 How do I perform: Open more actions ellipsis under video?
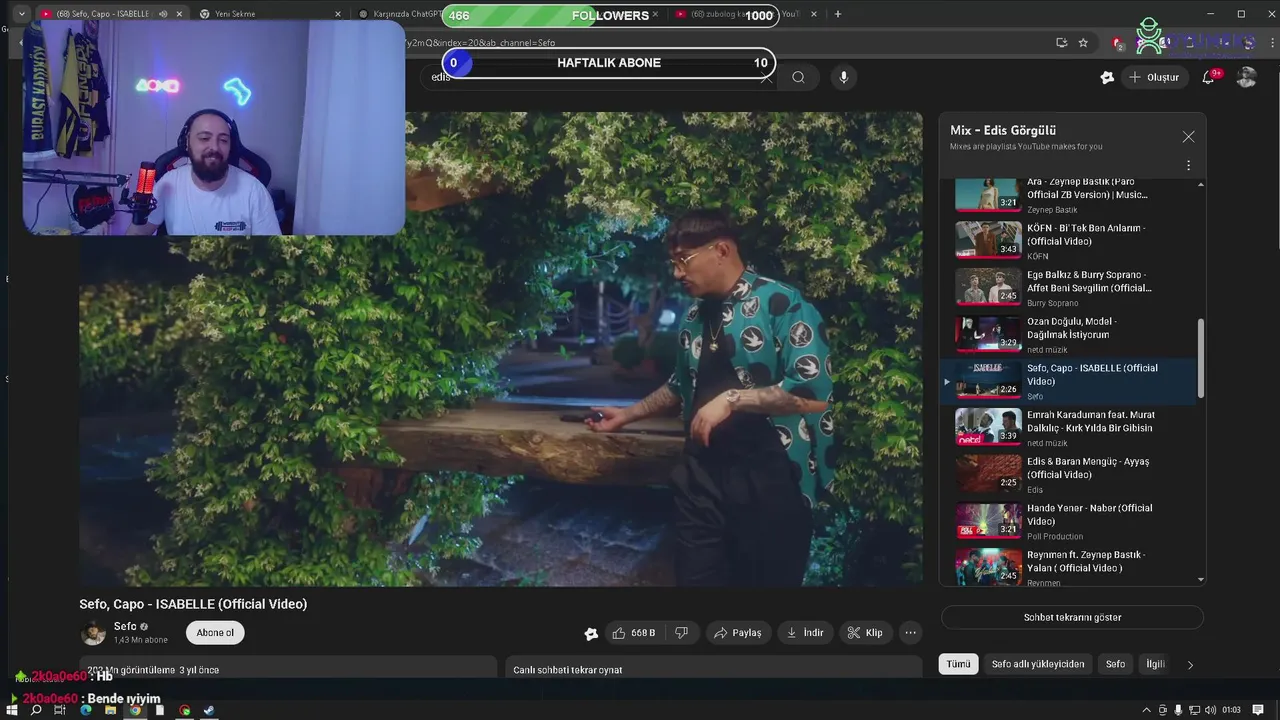coord(910,633)
